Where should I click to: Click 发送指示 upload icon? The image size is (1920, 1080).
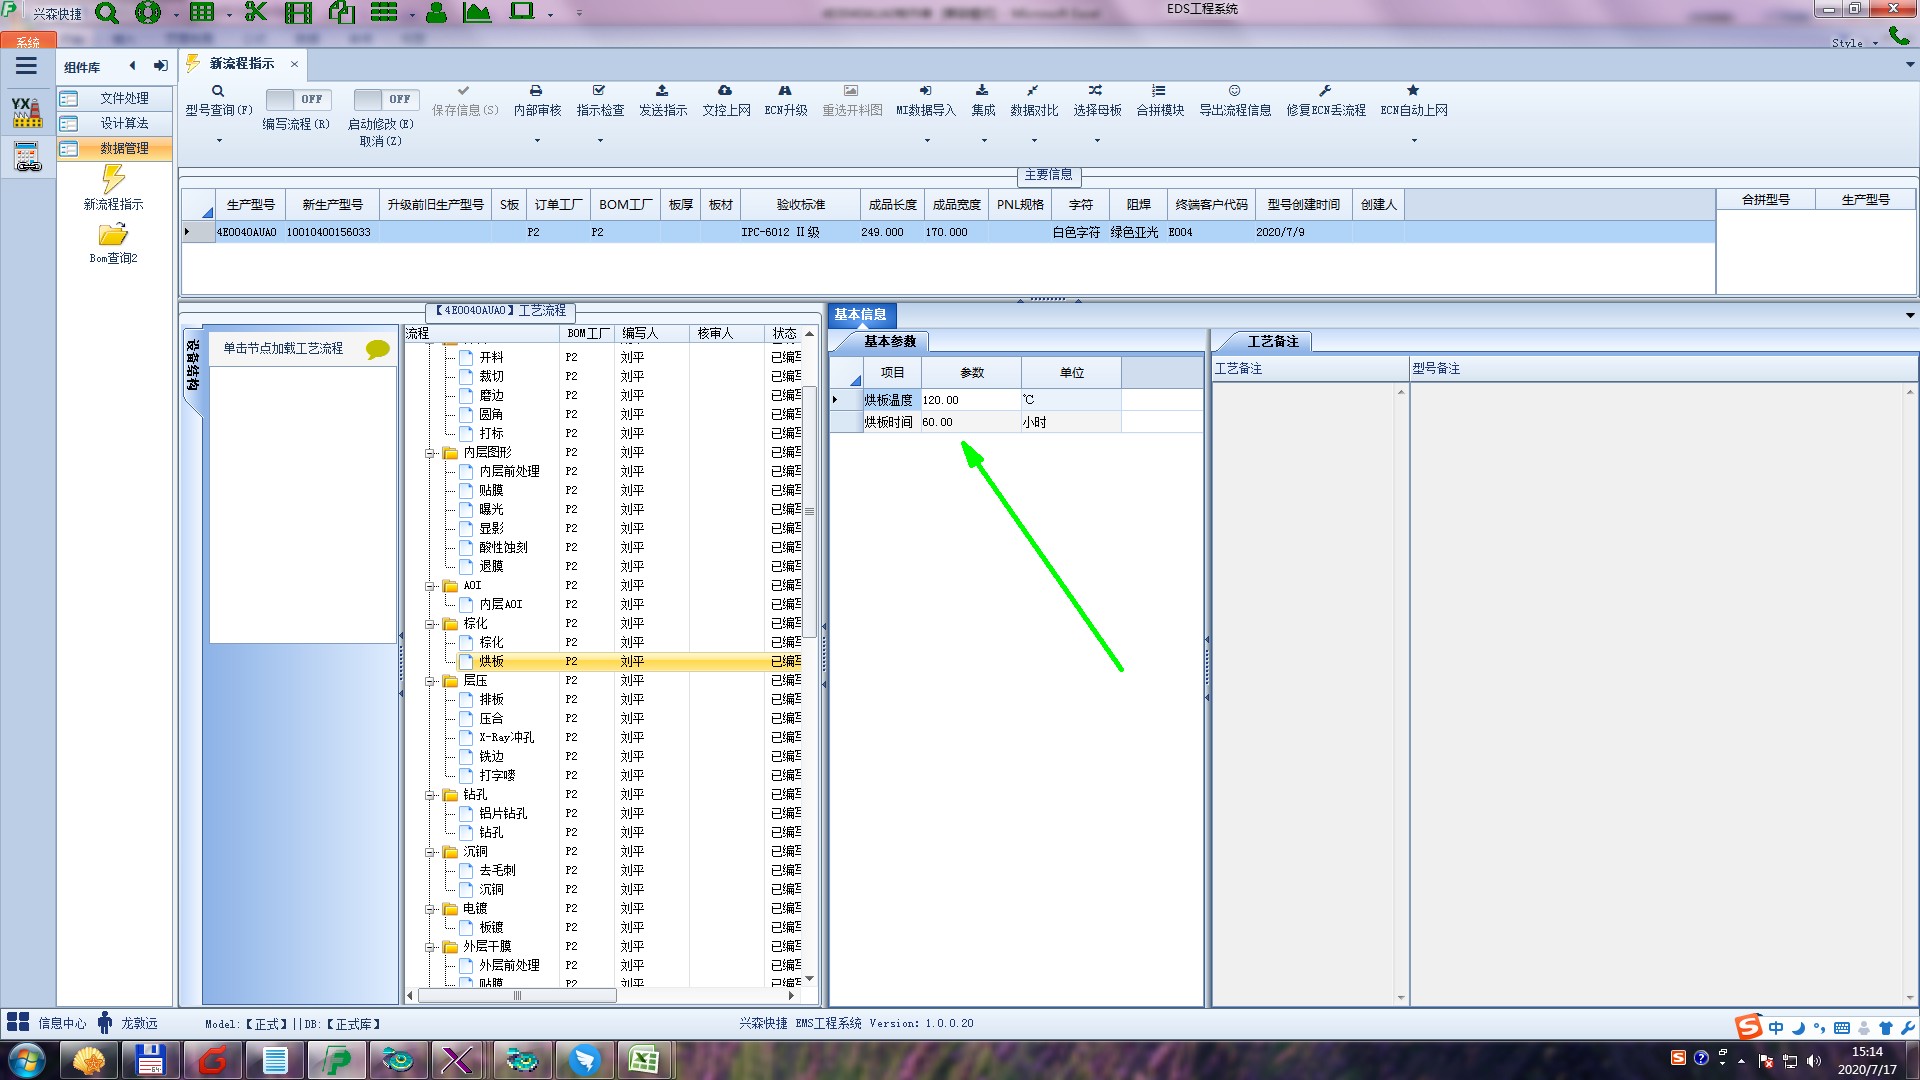(x=662, y=91)
